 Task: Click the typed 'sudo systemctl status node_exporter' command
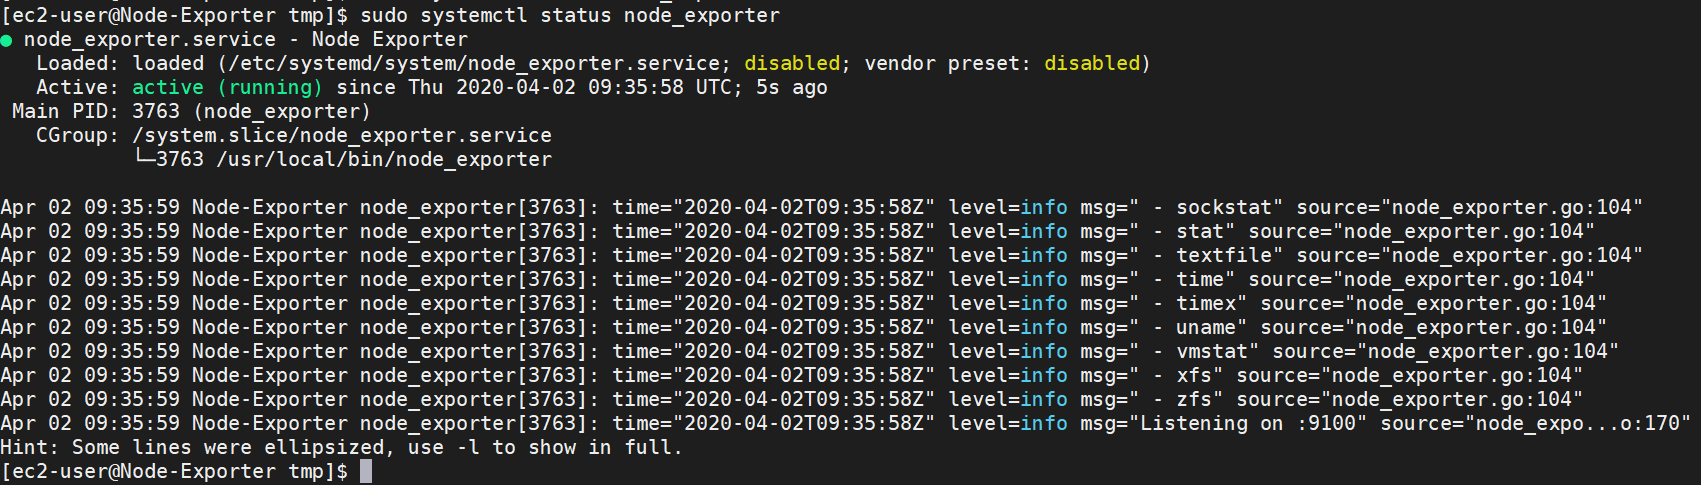click(569, 16)
